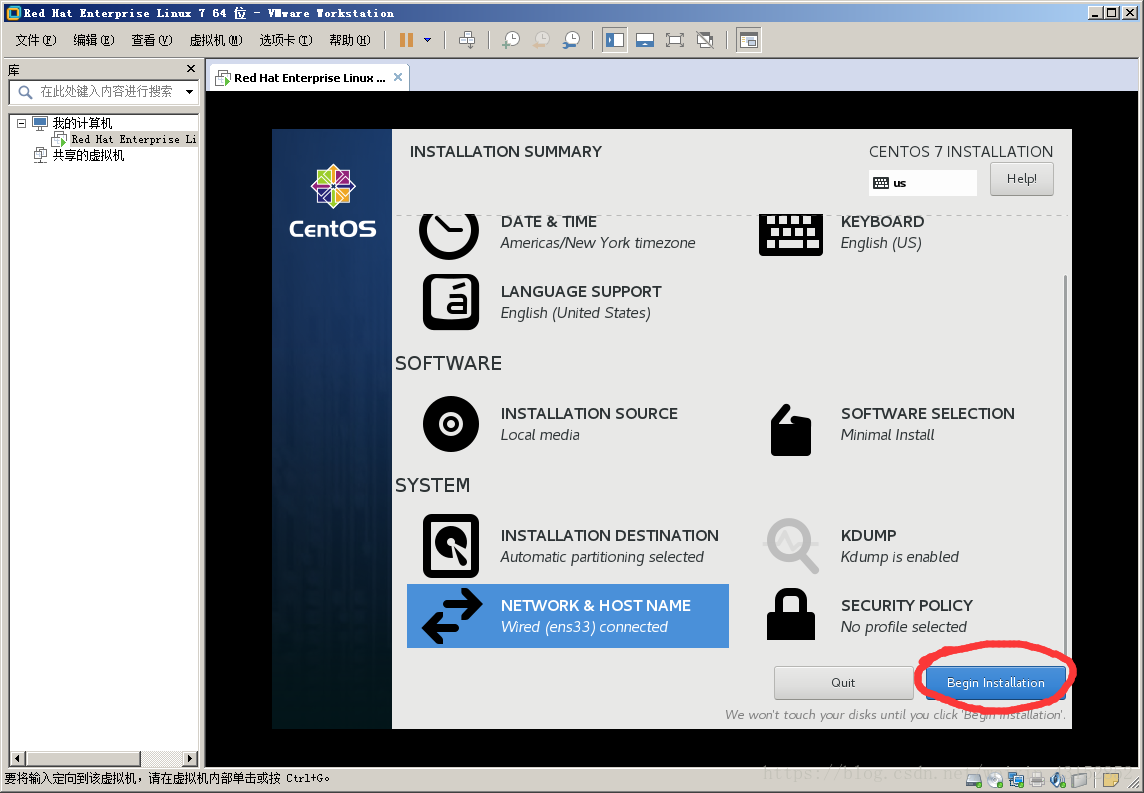
Task: Select 共享的虚拟机 in the library tree
Action: coord(88,155)
